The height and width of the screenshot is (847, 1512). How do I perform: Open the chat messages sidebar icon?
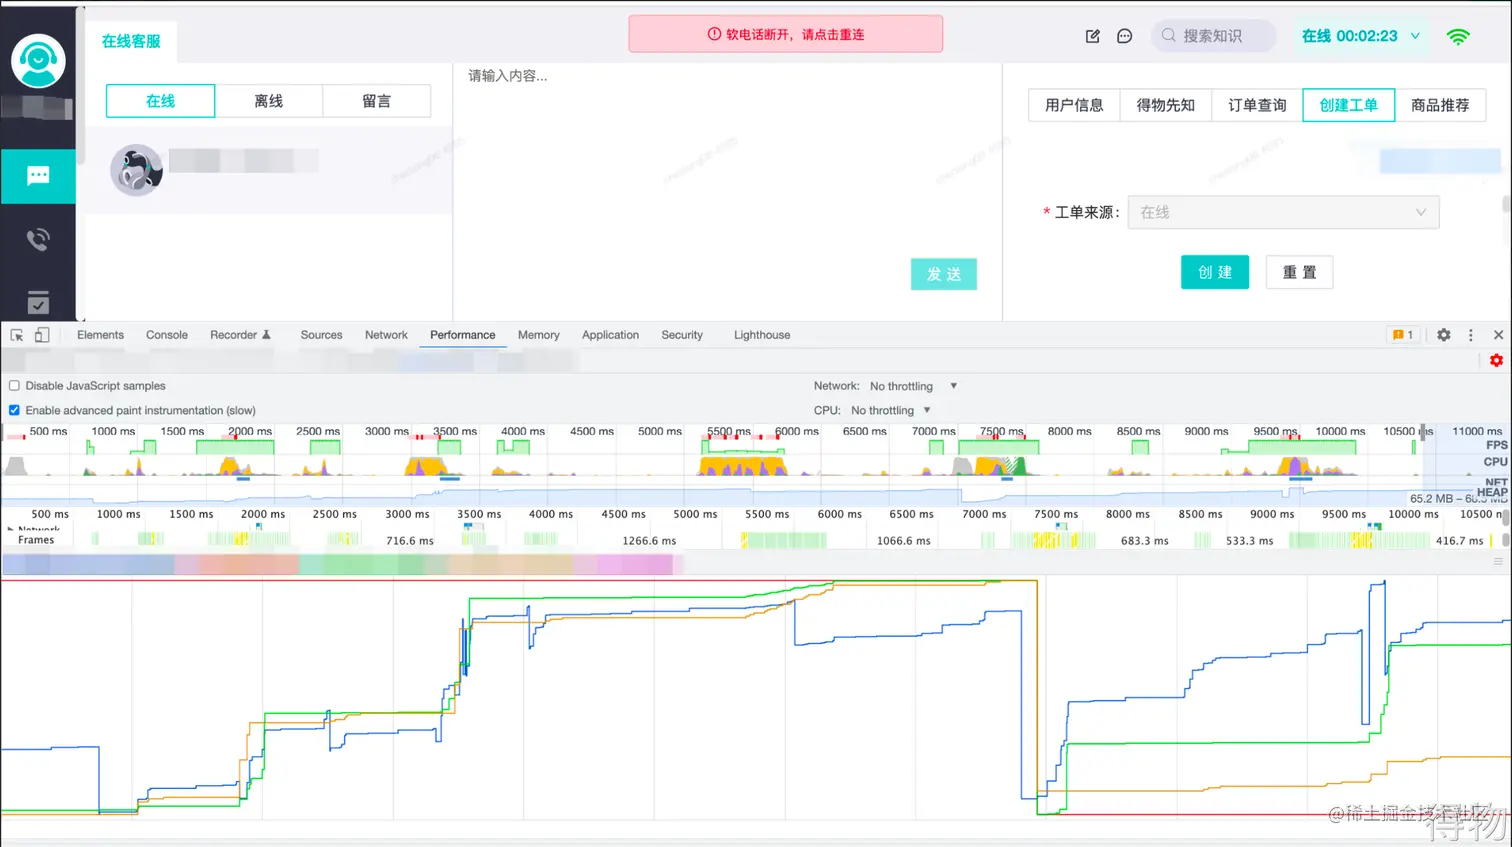coord(38,176)
